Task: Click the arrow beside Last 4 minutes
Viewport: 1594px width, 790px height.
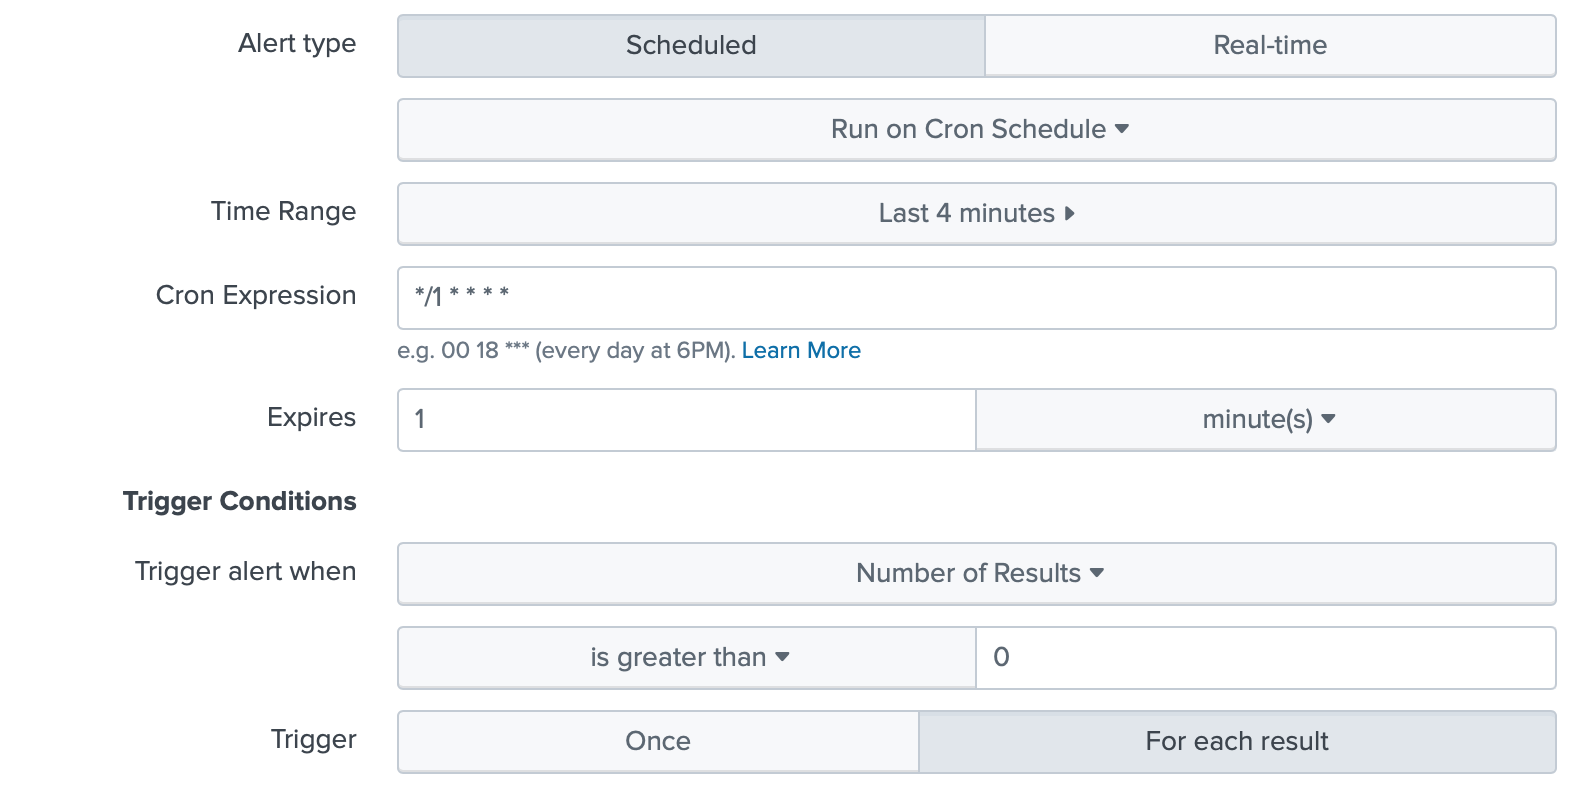Action: point(1070,214)
